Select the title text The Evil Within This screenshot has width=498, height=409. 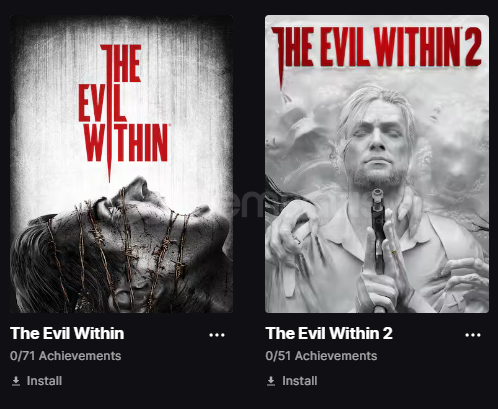click(x=67, y=333)
